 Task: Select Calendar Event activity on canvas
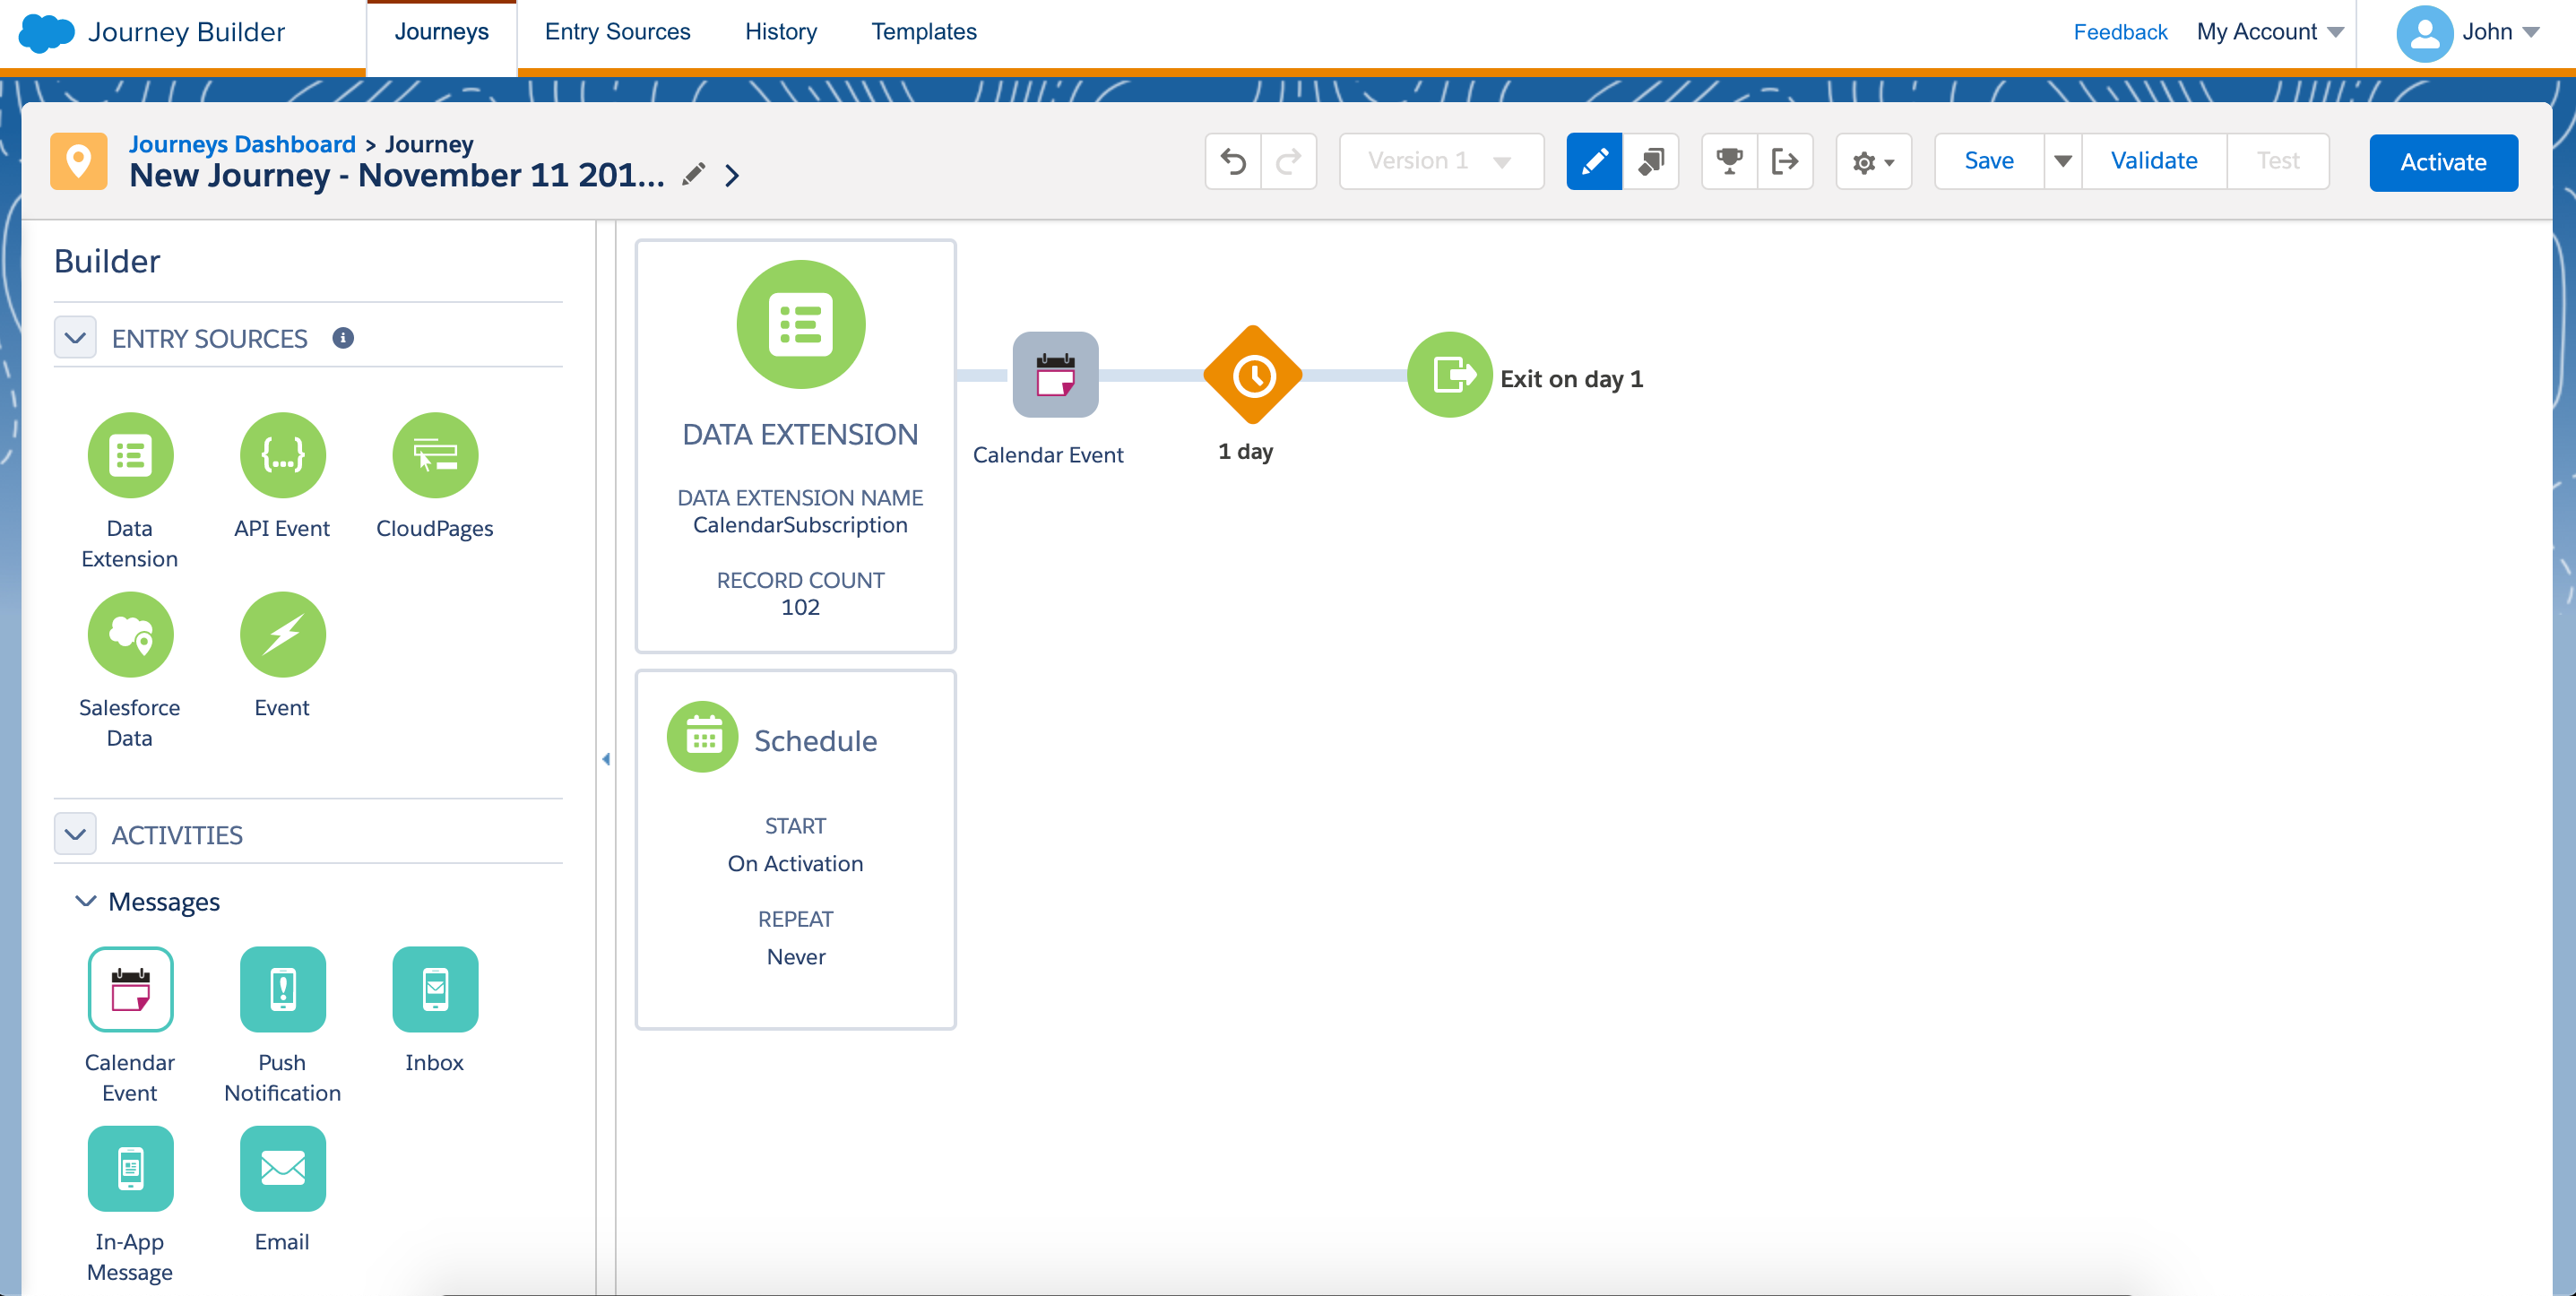1055,375
